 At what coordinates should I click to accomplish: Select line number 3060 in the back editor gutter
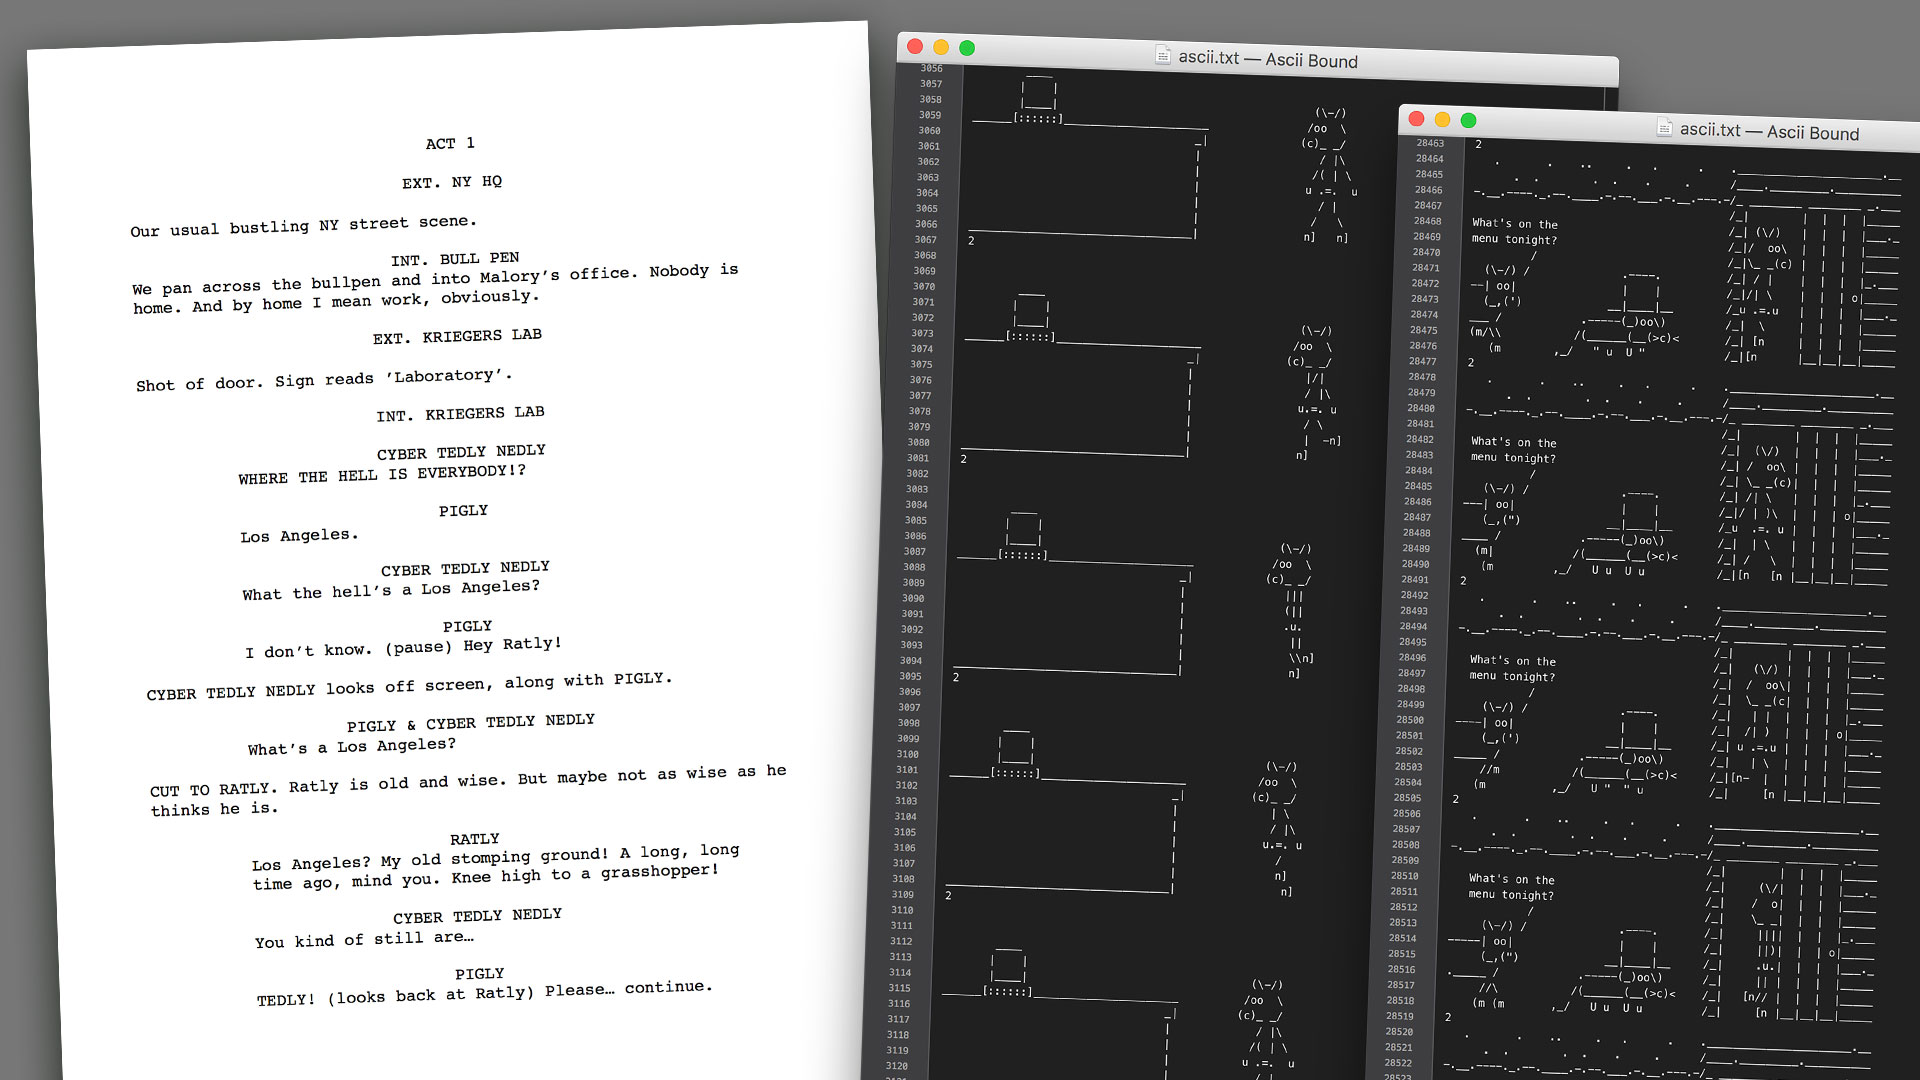(929, 130)
